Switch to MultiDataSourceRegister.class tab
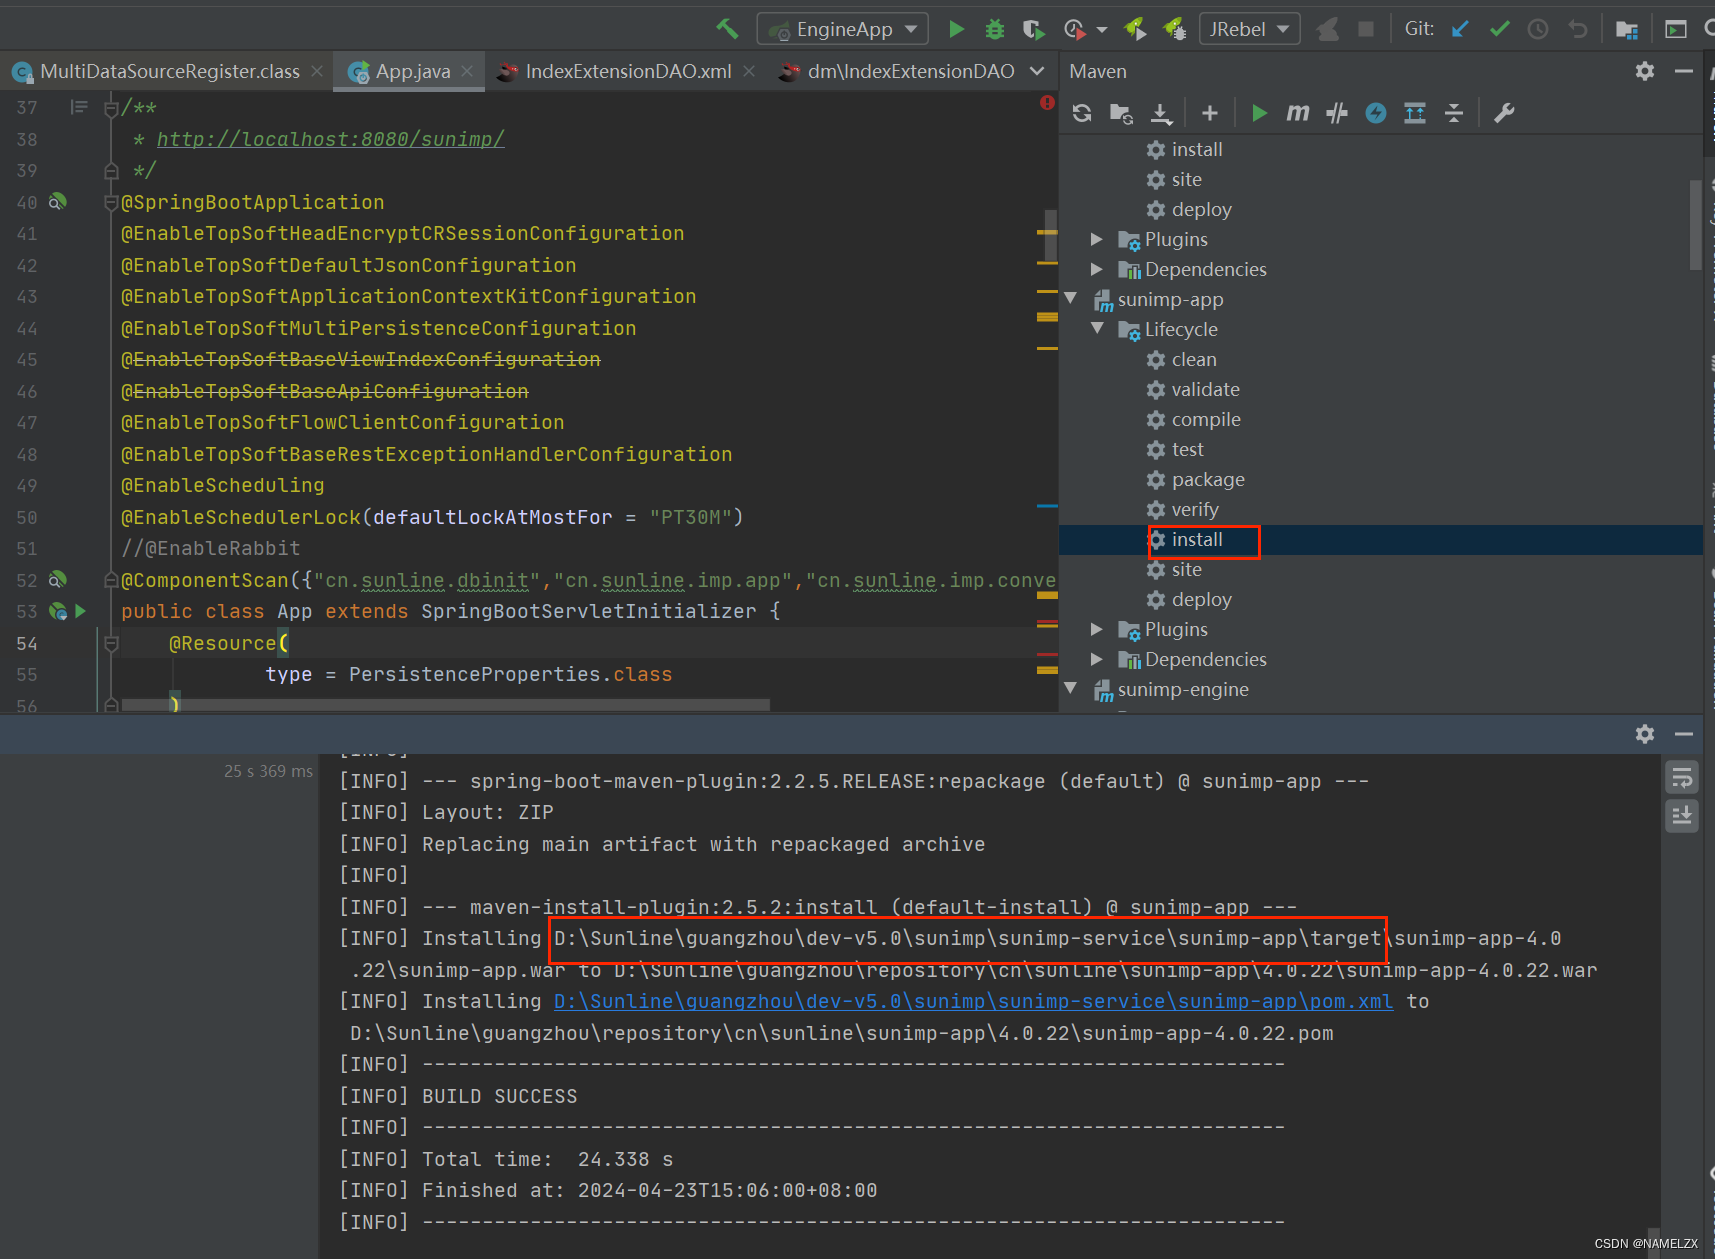This screenshot has height=1259, width=1715. click(x=169, y=72)
